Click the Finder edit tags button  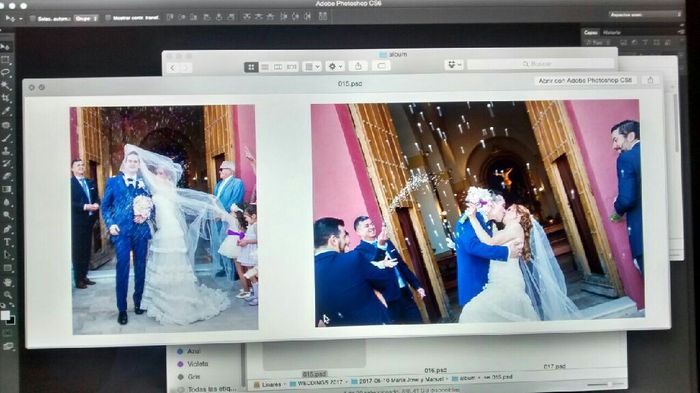[381, 66]
